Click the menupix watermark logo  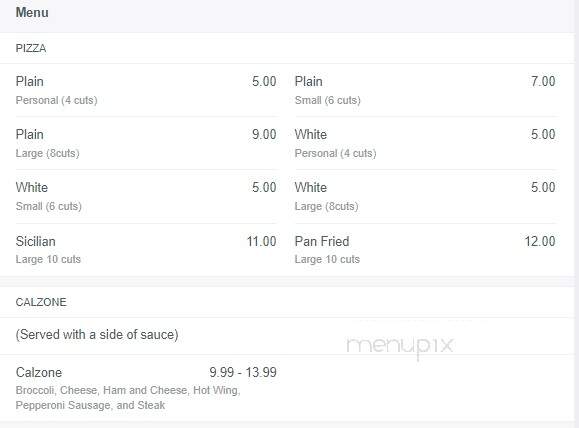pyautogui.click(x=400, y=346)
